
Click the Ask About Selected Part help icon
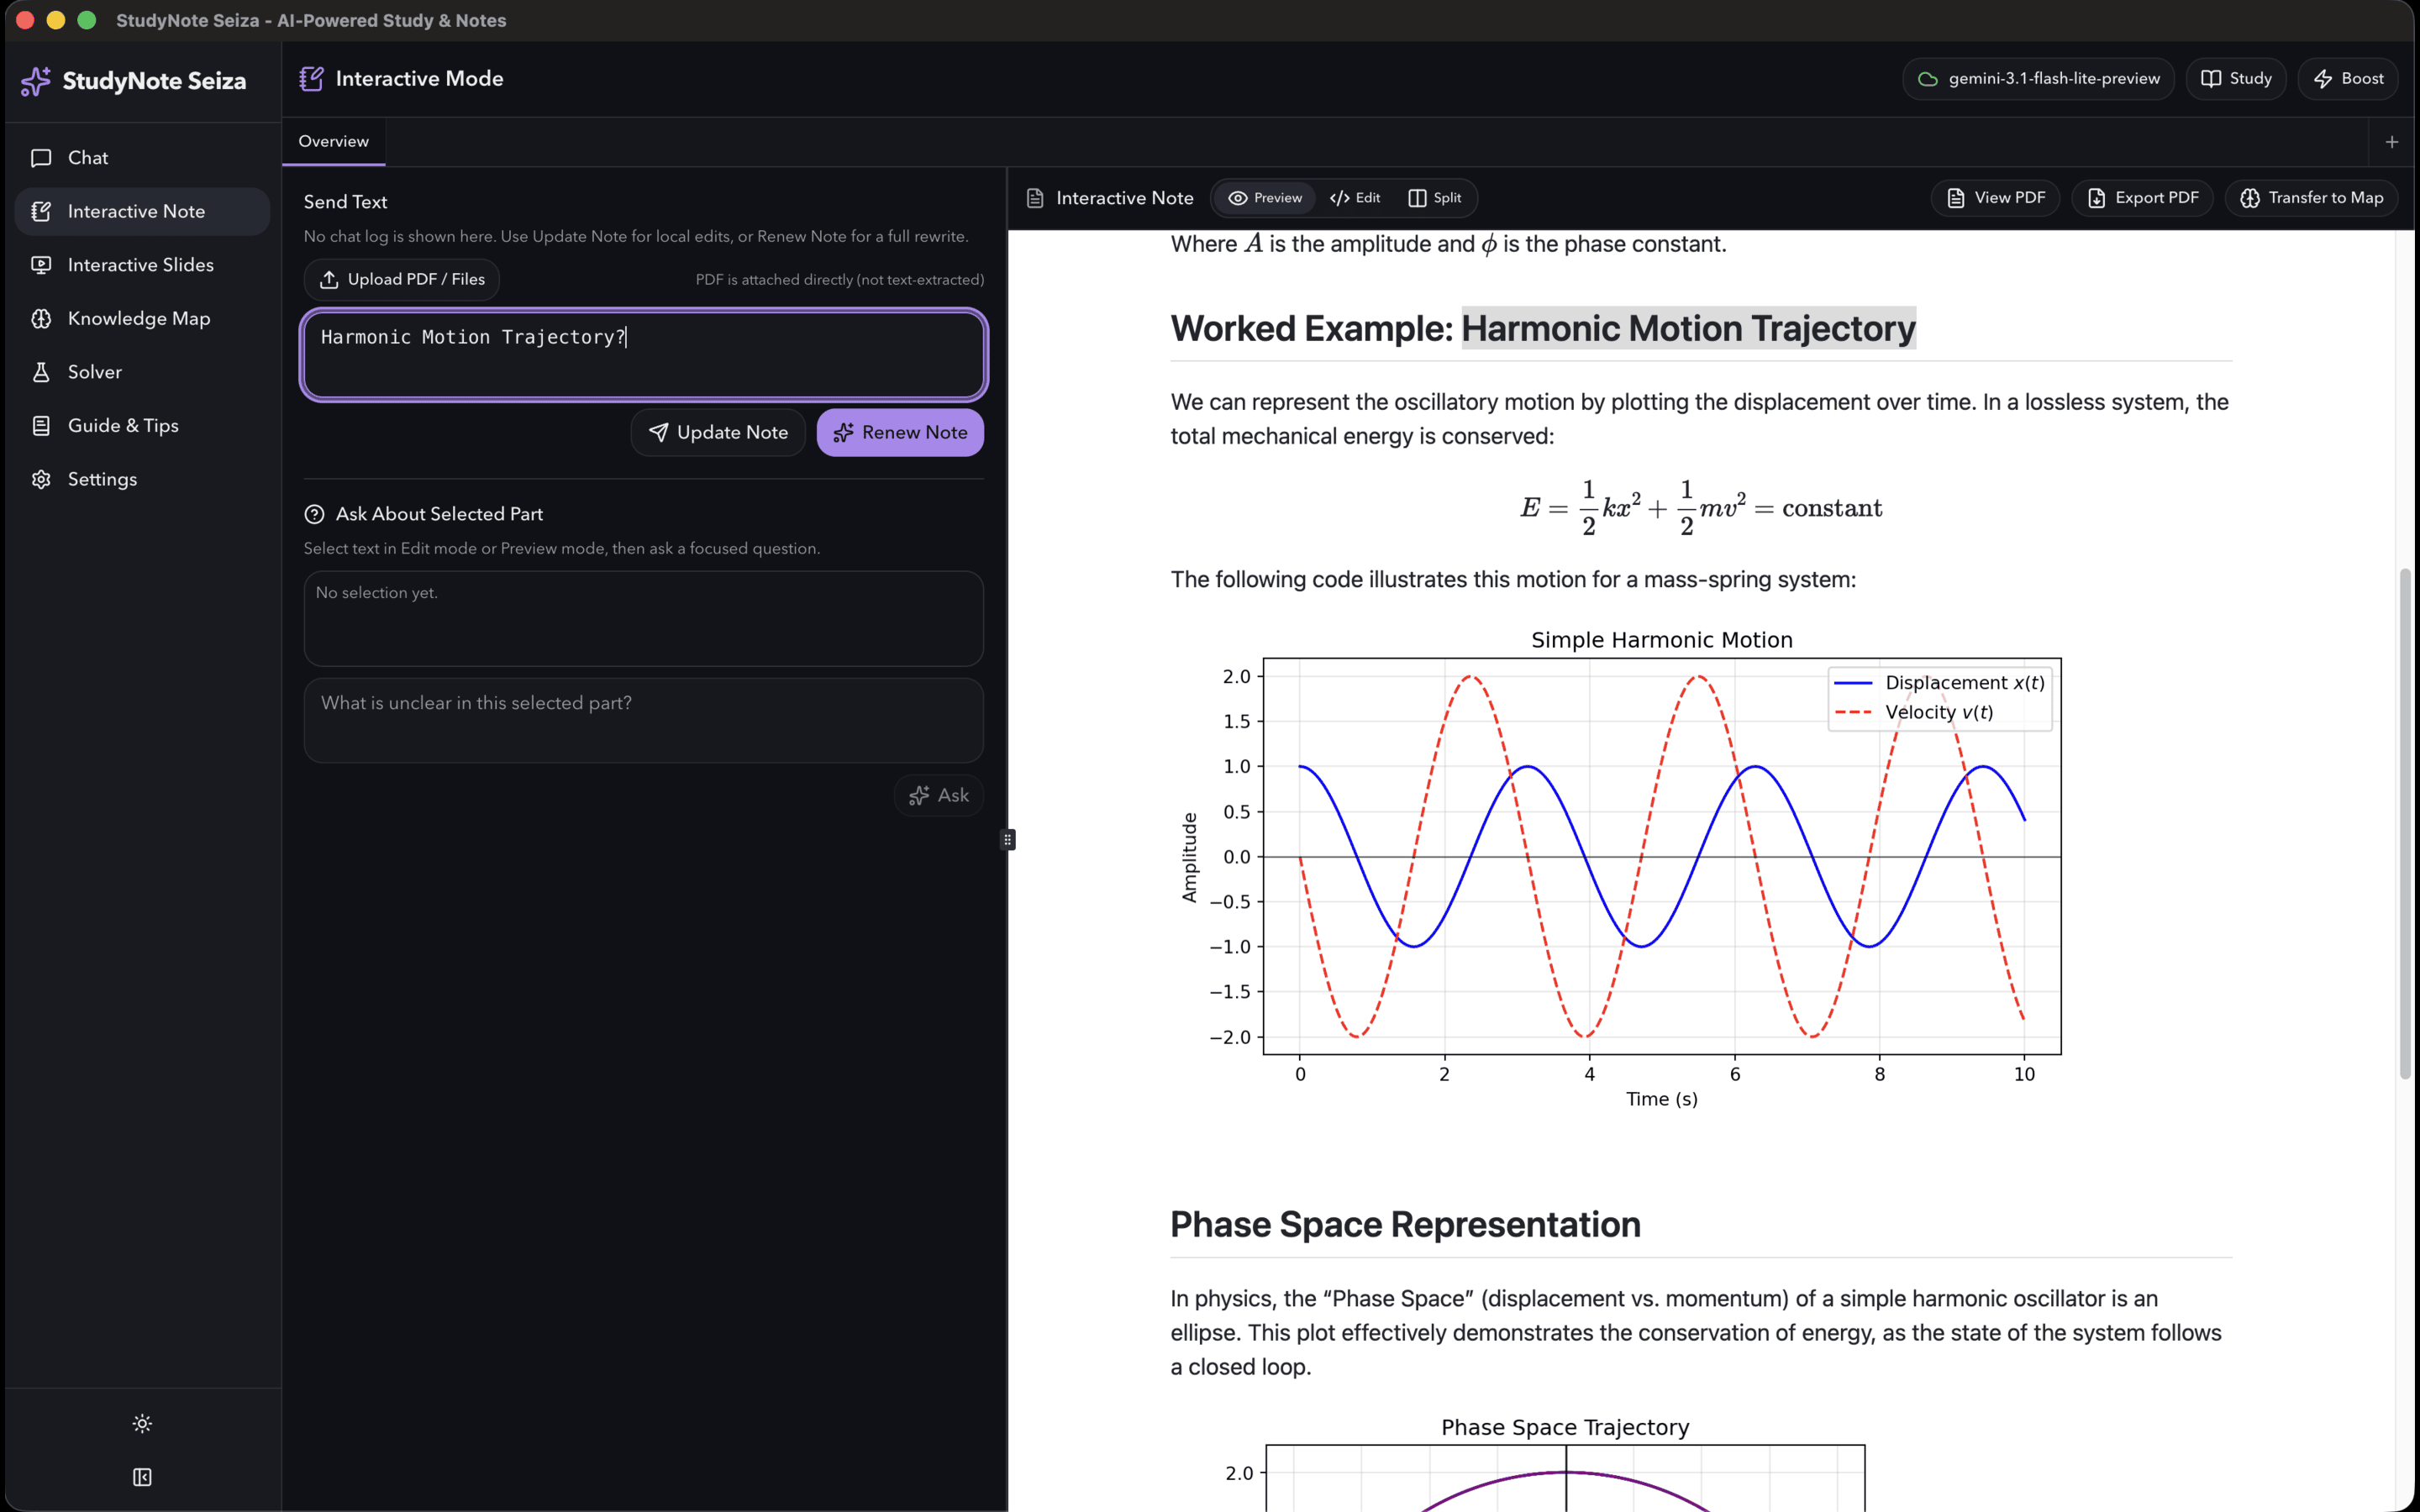coord(314,514)
